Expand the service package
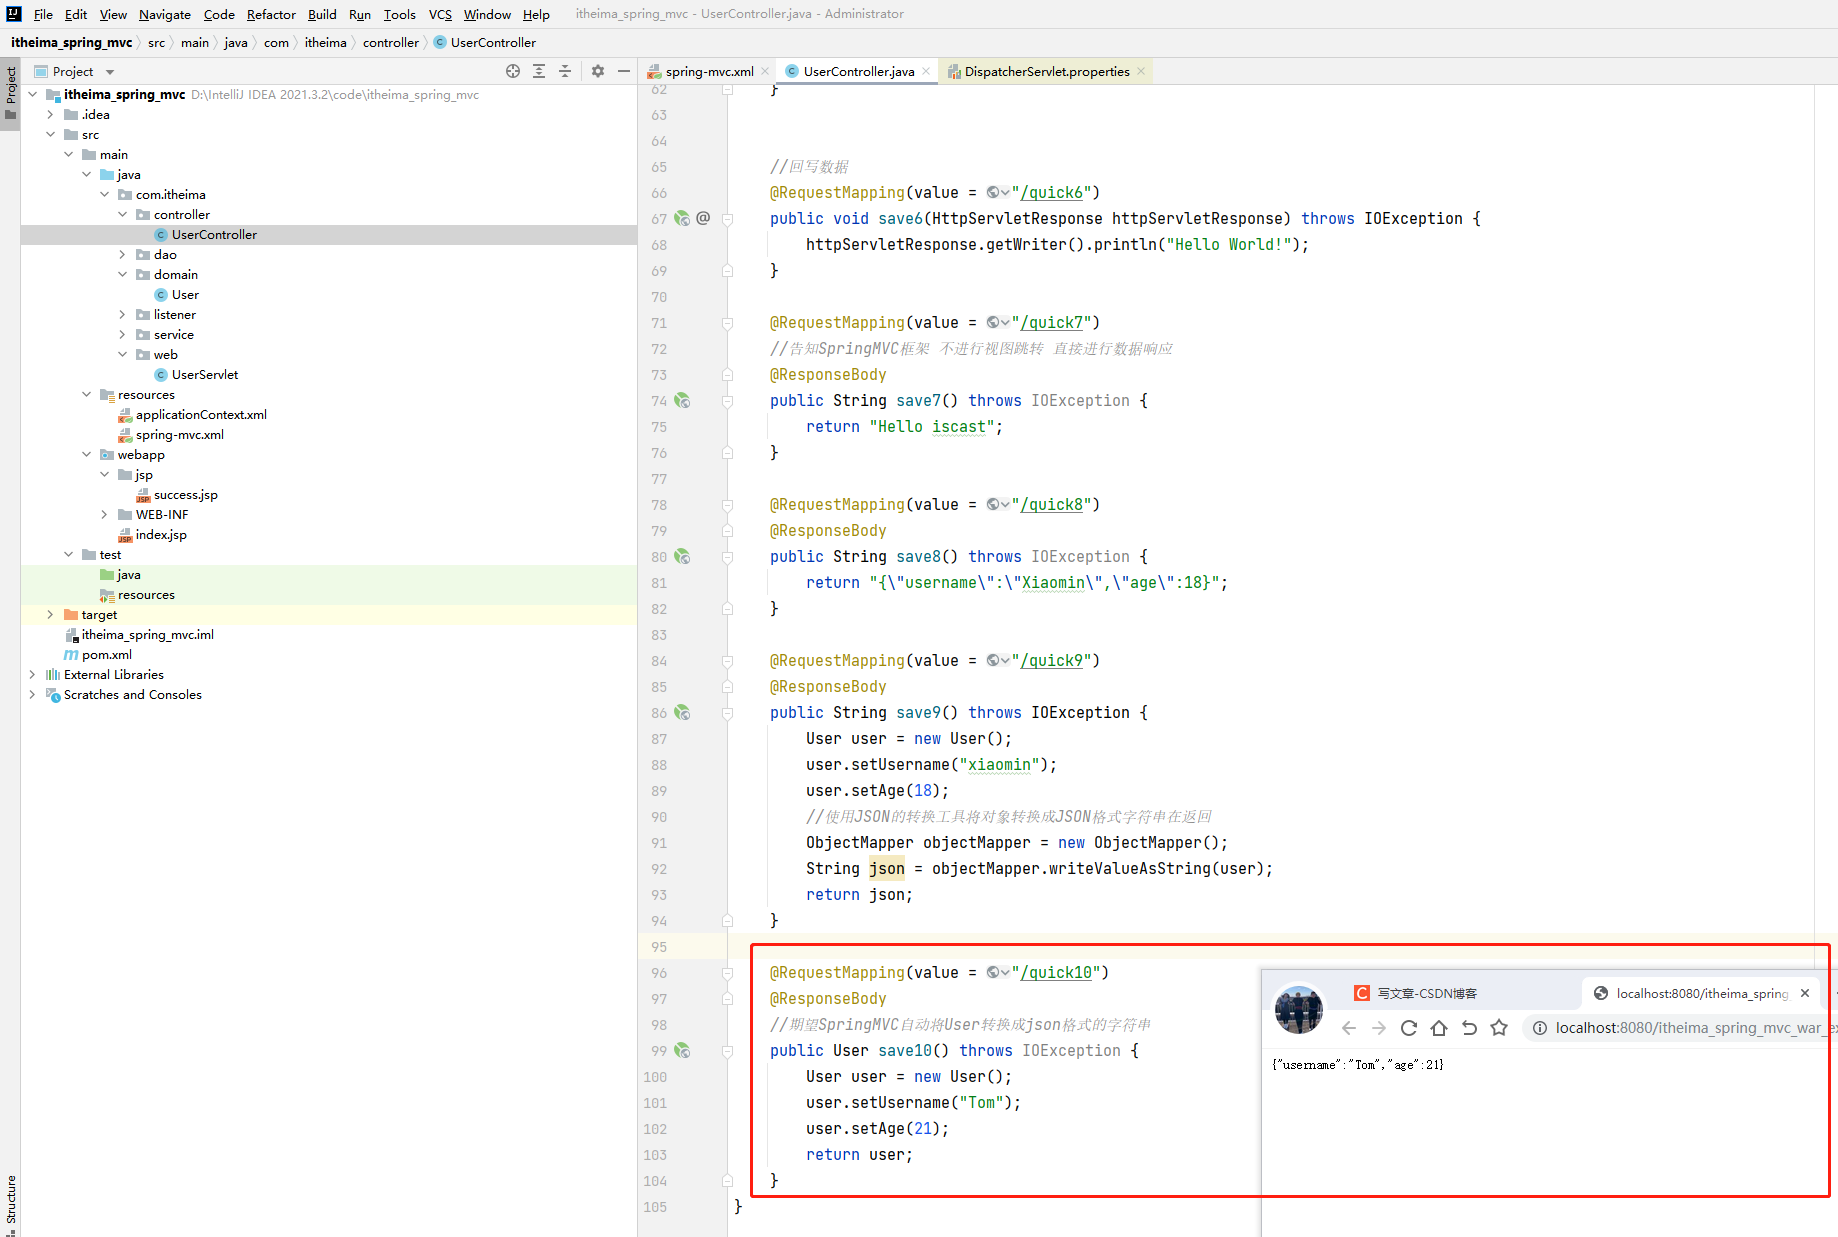 tap(123, 334)
